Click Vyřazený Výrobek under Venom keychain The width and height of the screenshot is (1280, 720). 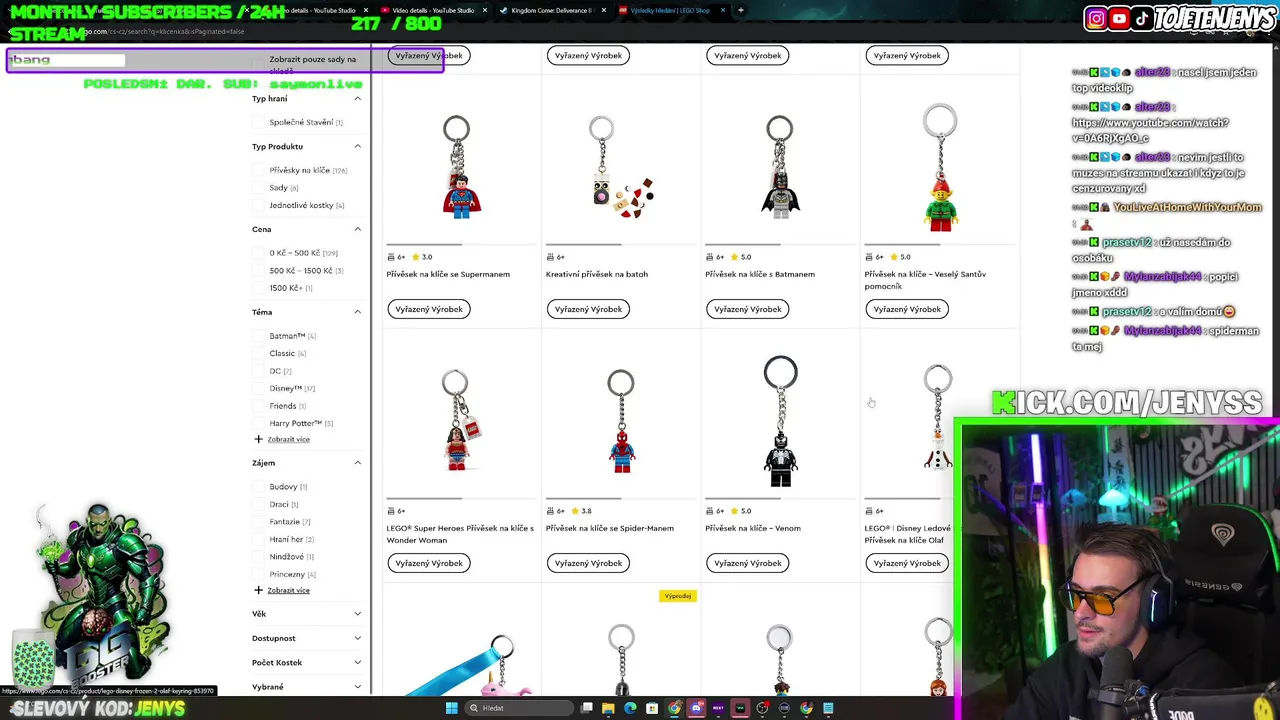tap(748, 563)
